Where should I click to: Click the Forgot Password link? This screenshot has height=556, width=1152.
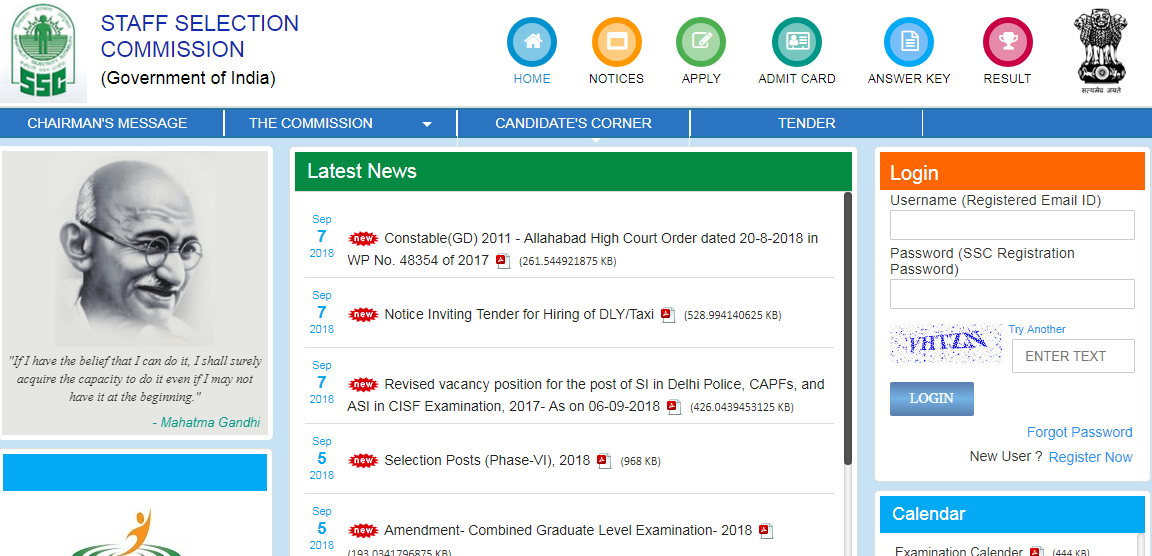1079,432
